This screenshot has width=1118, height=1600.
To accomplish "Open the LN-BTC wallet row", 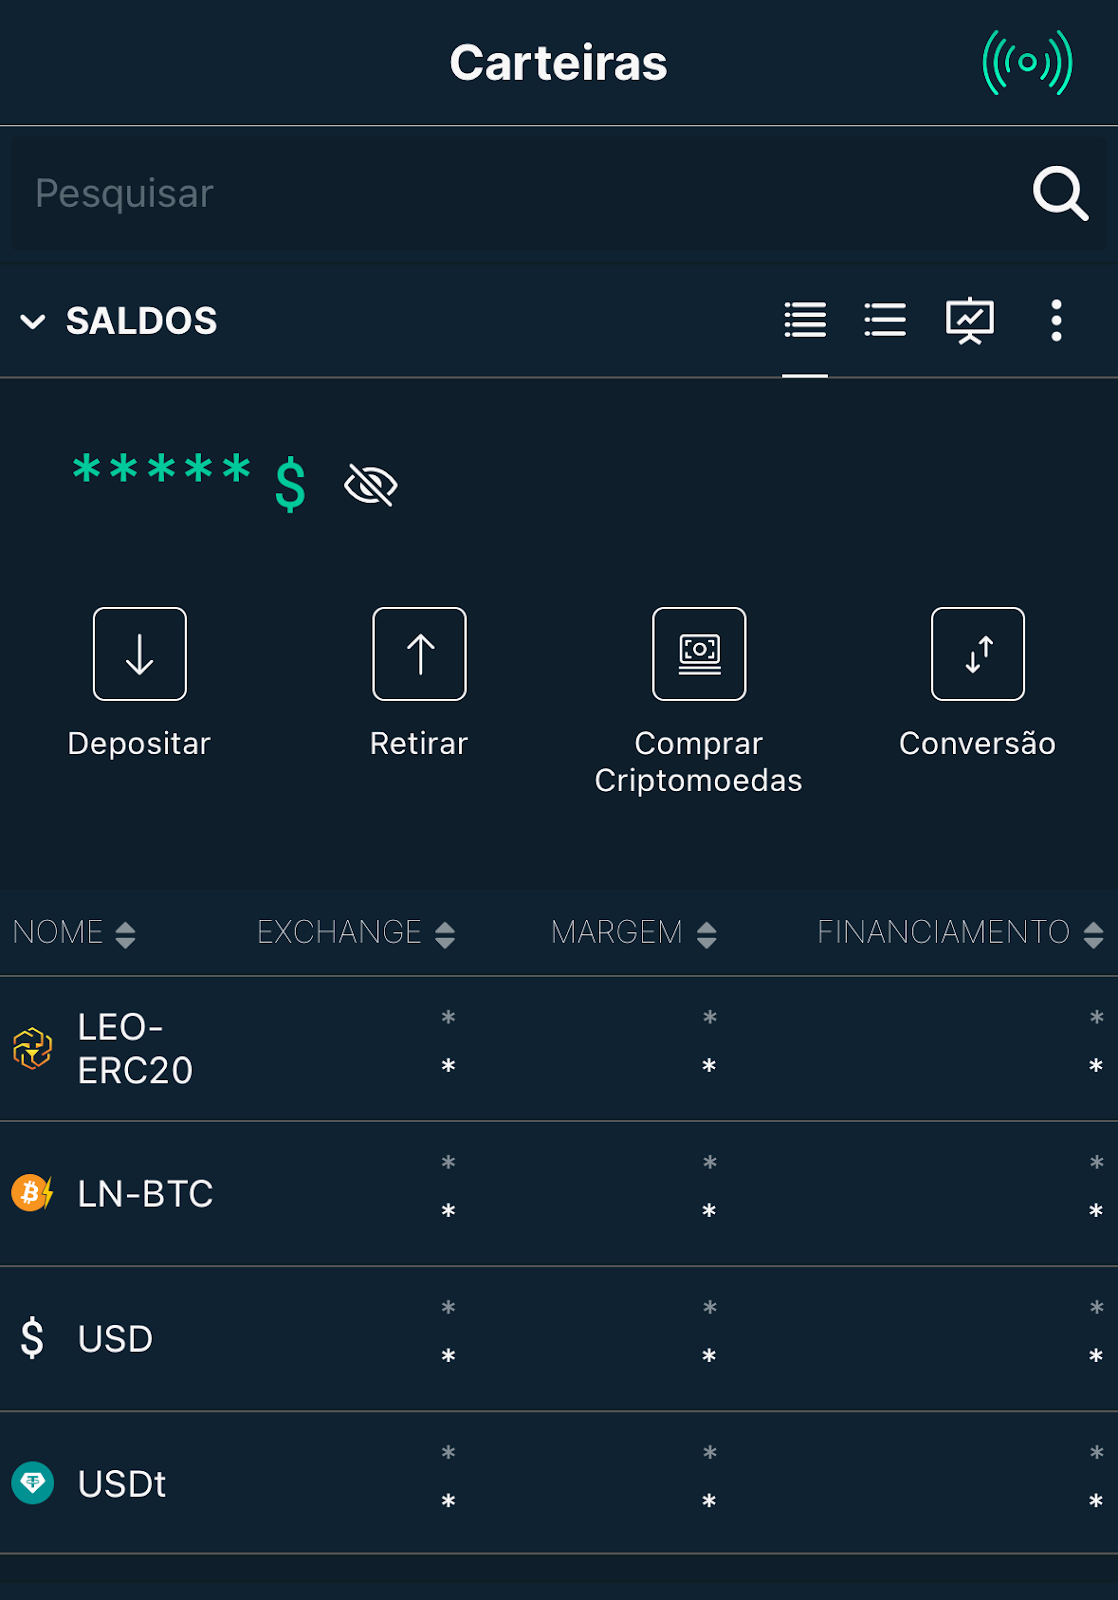I will point(559,1194).
